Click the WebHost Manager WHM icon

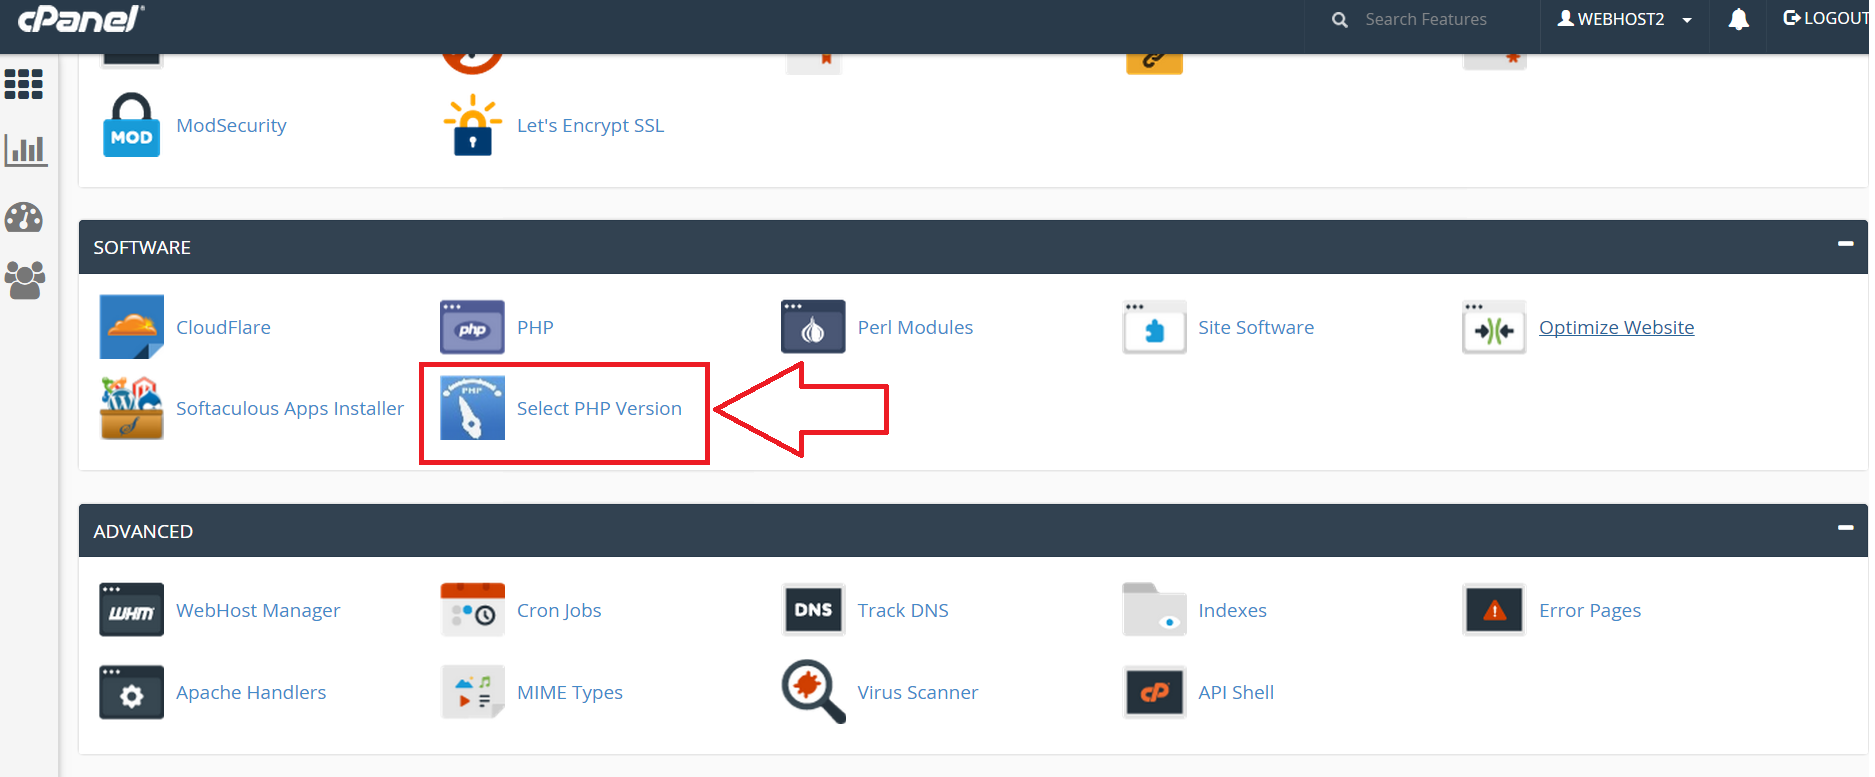[131, 610]
